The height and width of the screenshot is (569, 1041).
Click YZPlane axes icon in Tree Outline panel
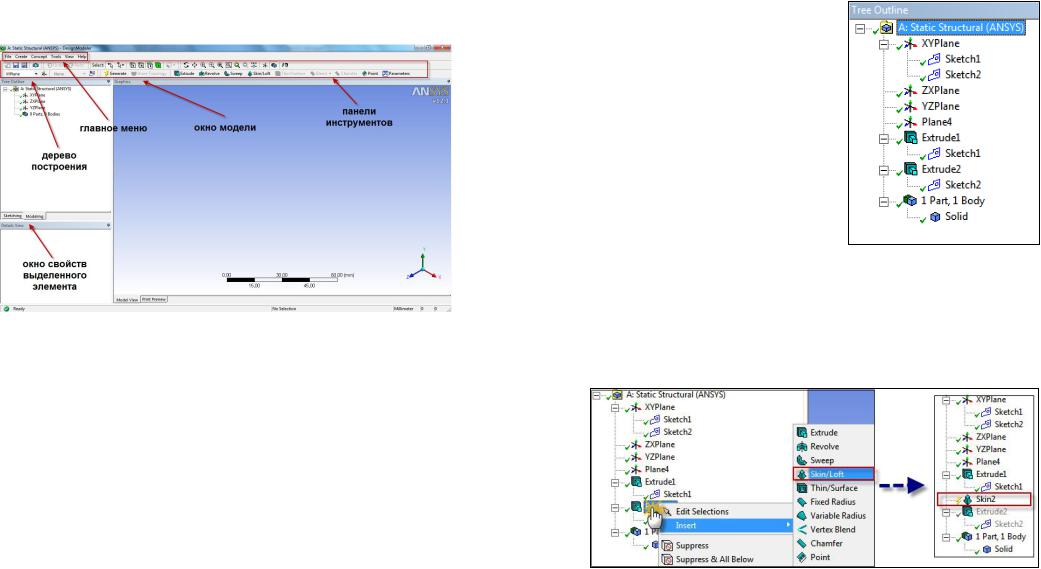pos(910,107)
